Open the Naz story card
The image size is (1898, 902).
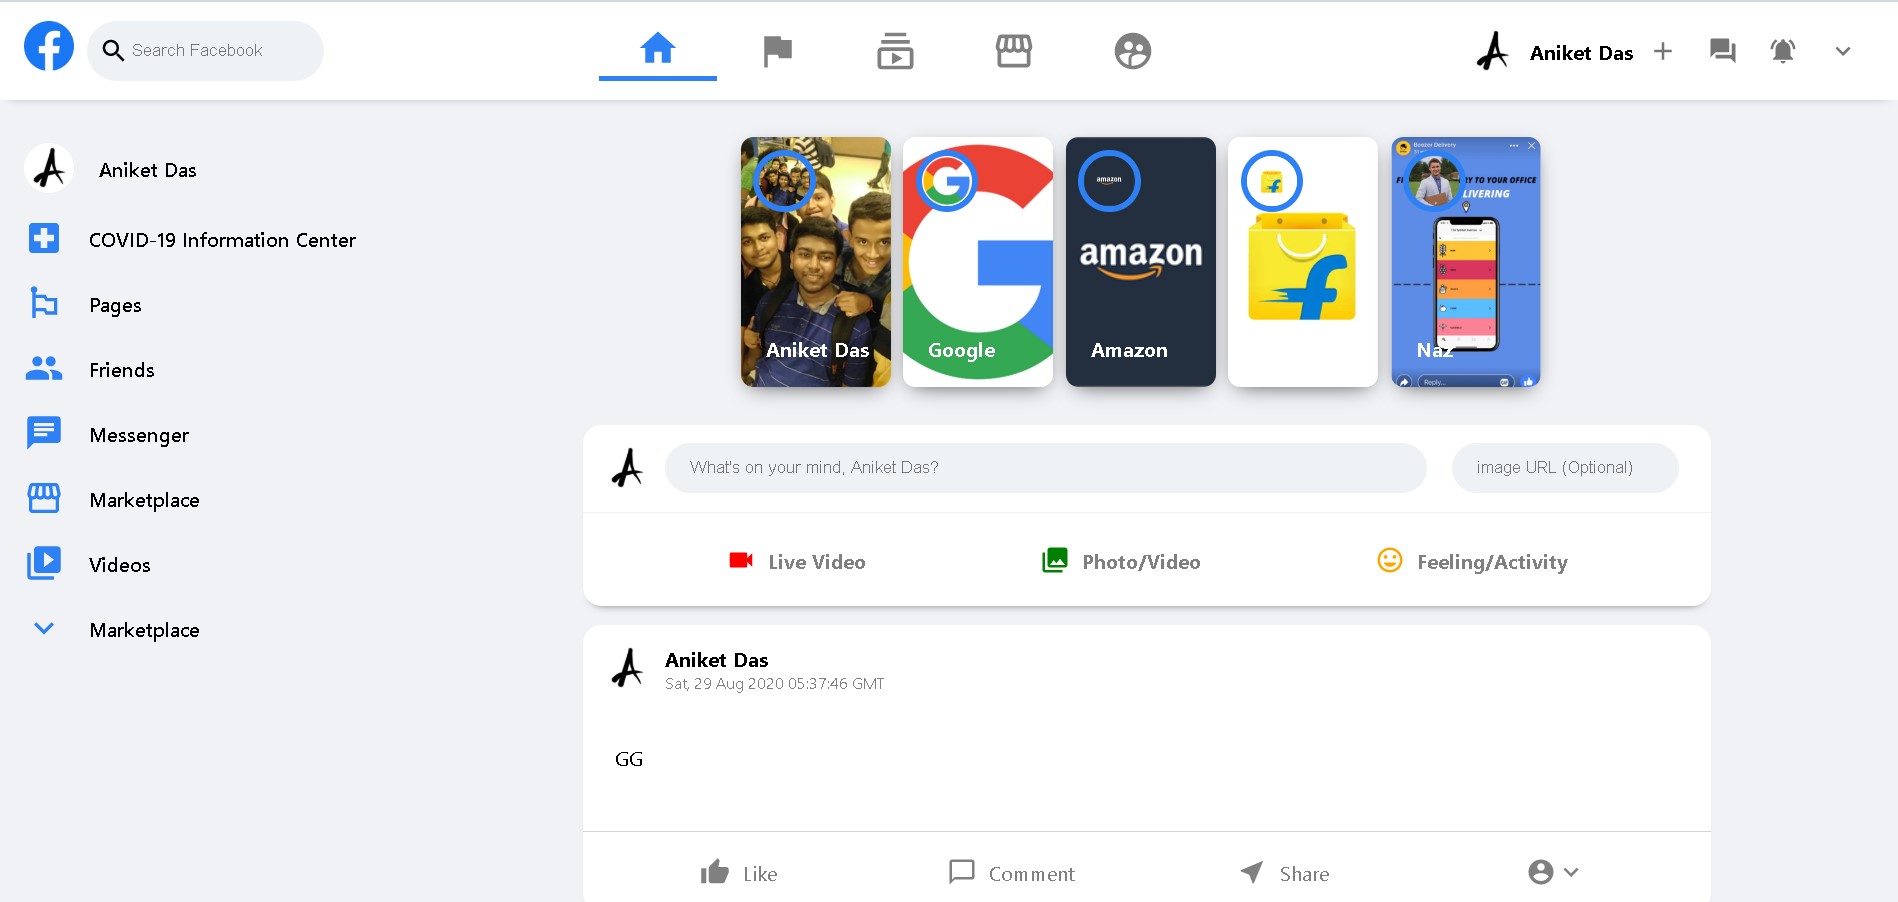pos(1466,262)
